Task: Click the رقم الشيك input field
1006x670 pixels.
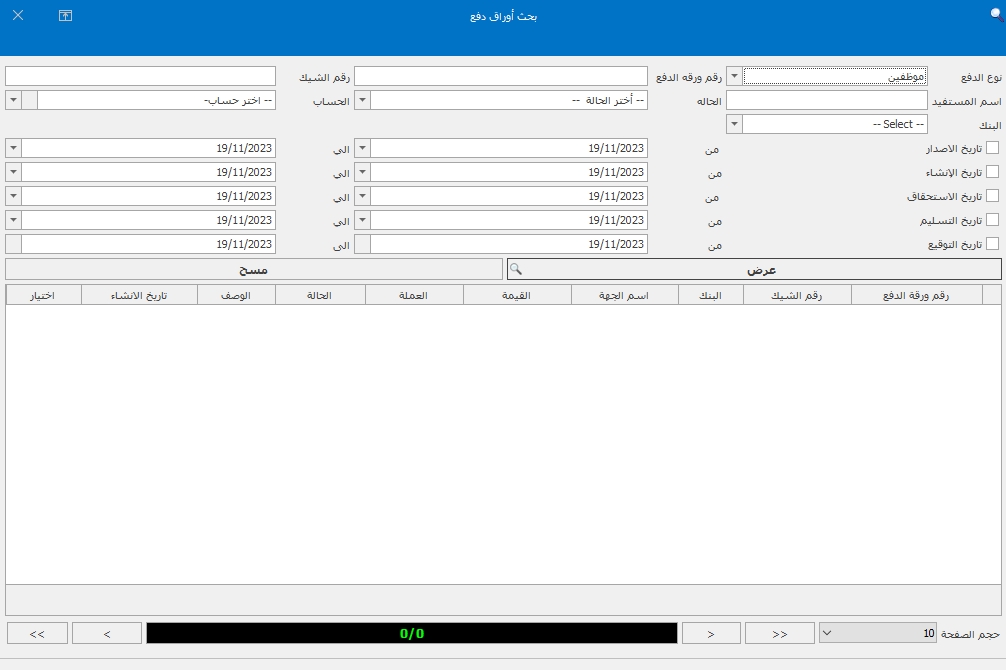Action: coord(140,76)
